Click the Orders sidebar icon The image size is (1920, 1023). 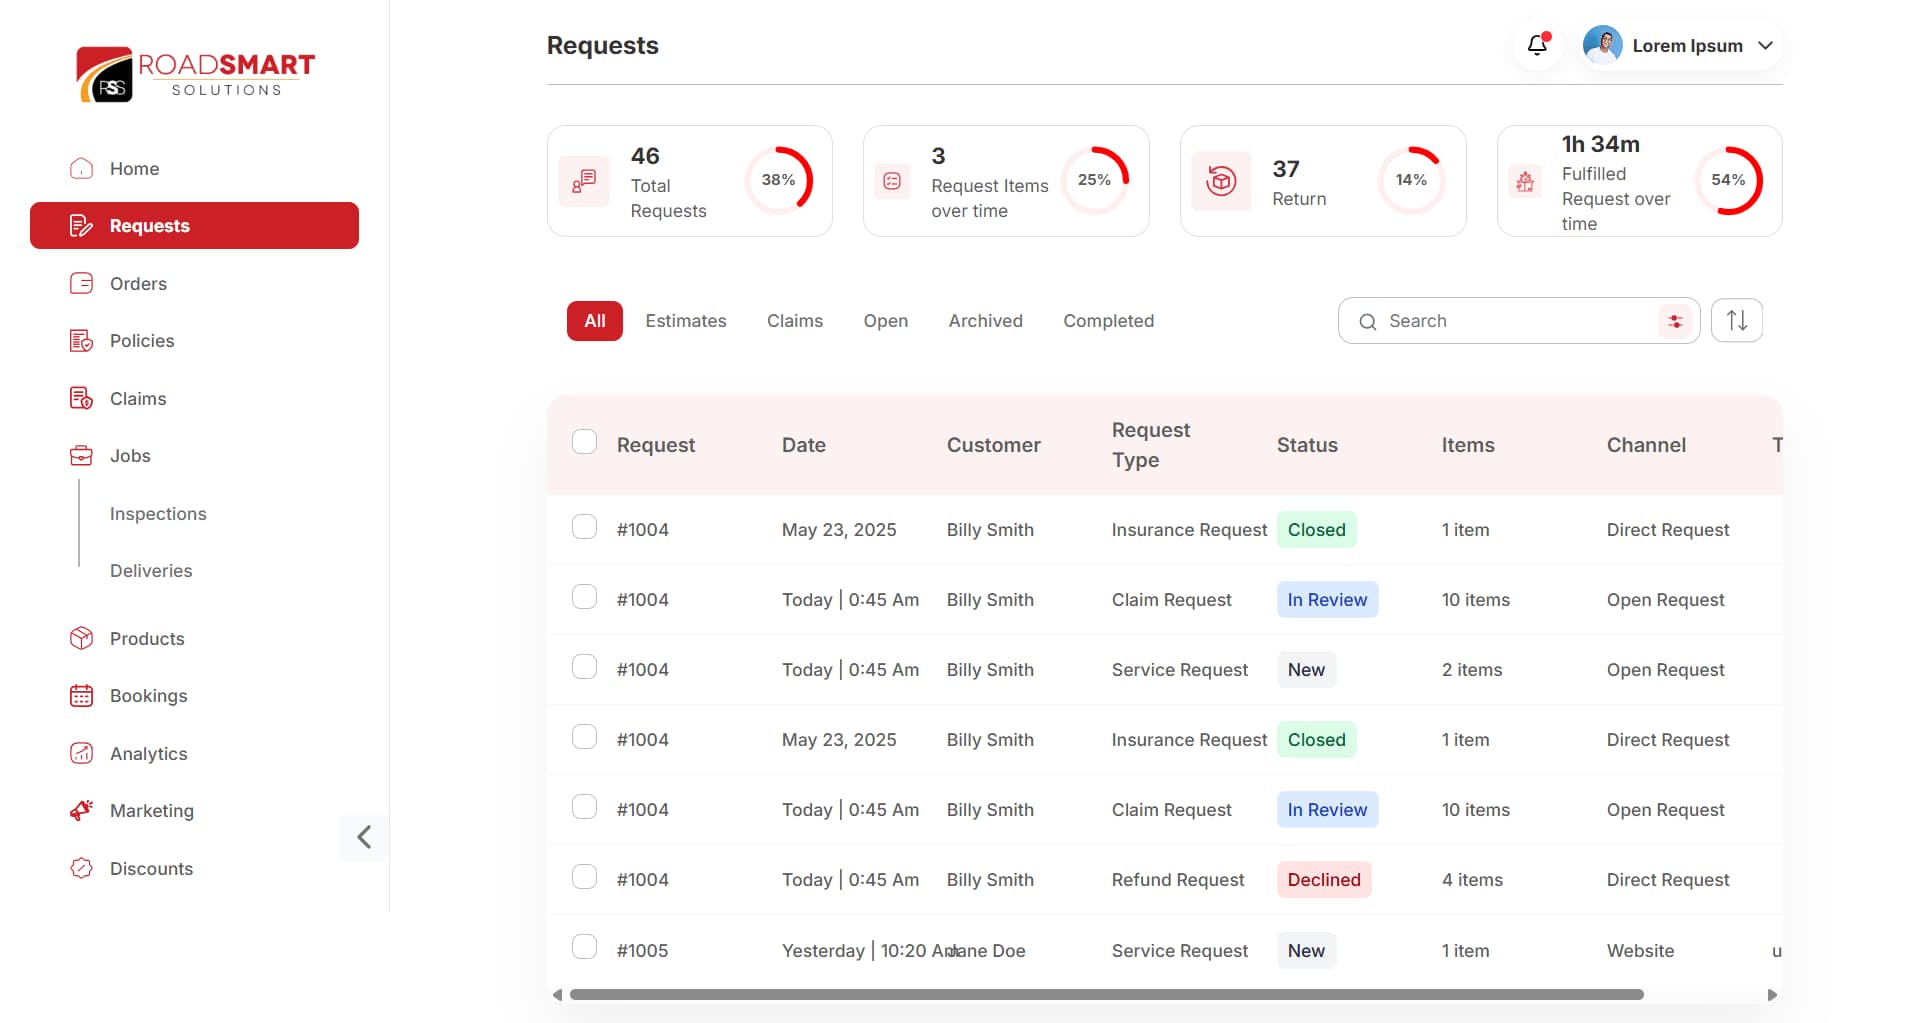click(x=82, y=283)
